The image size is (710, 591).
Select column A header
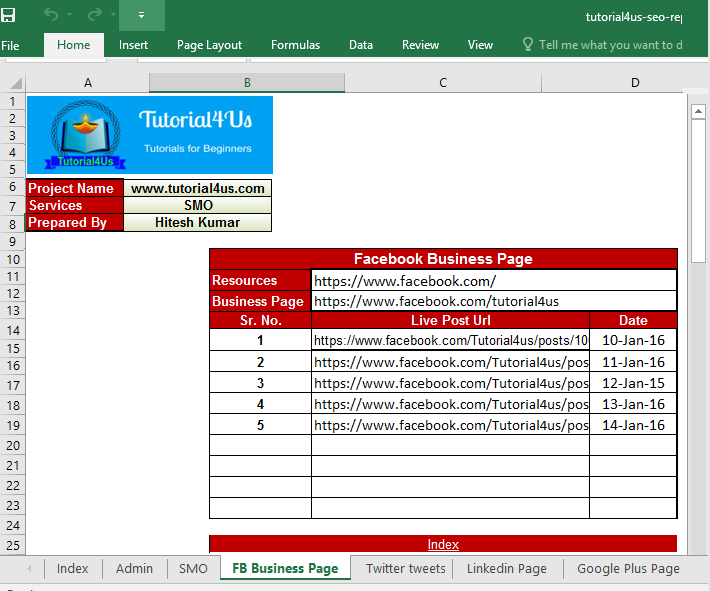coord(88,83)
